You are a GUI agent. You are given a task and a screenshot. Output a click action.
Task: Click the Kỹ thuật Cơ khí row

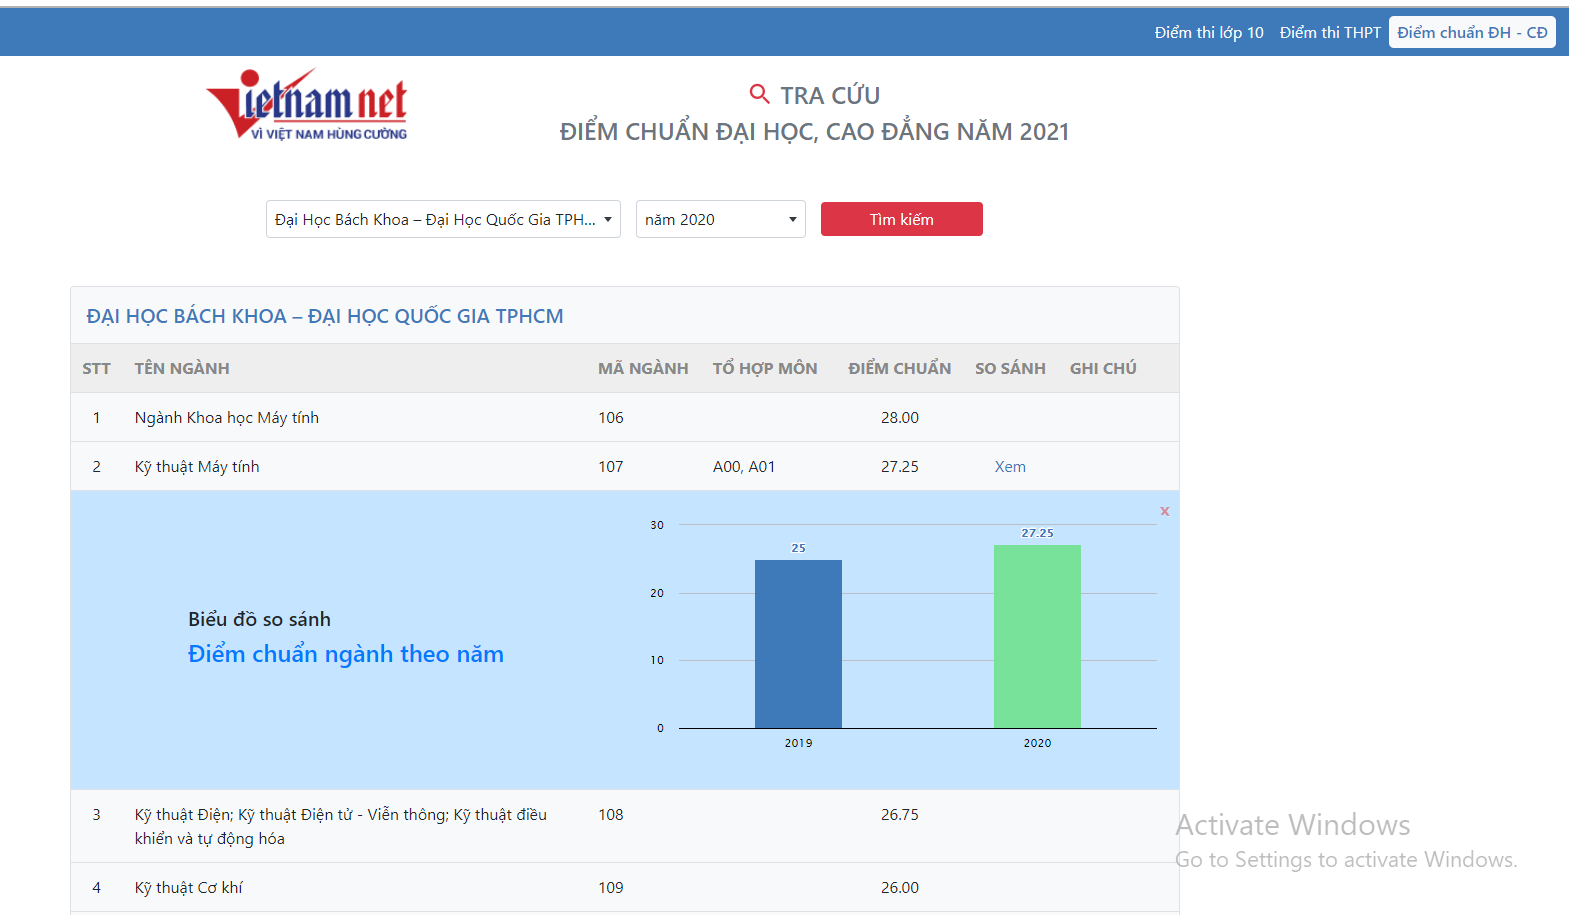tap(189, 888)
